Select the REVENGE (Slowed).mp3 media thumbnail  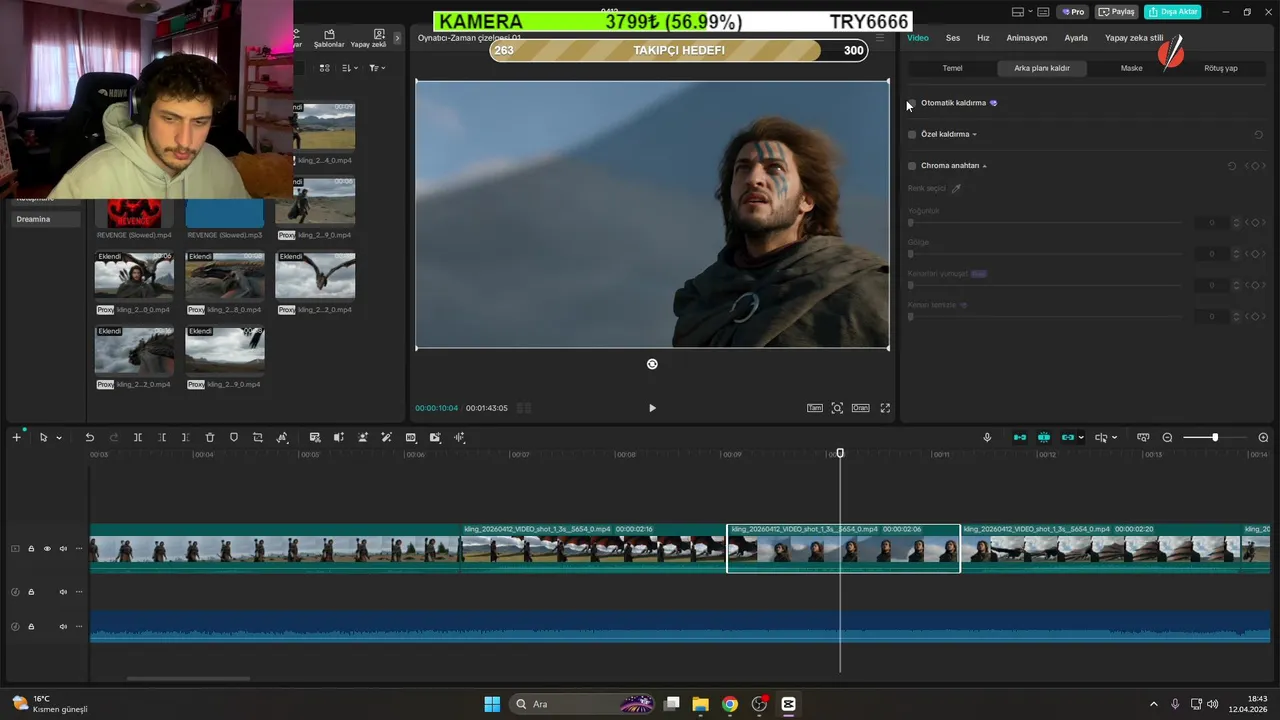(225, 212)
